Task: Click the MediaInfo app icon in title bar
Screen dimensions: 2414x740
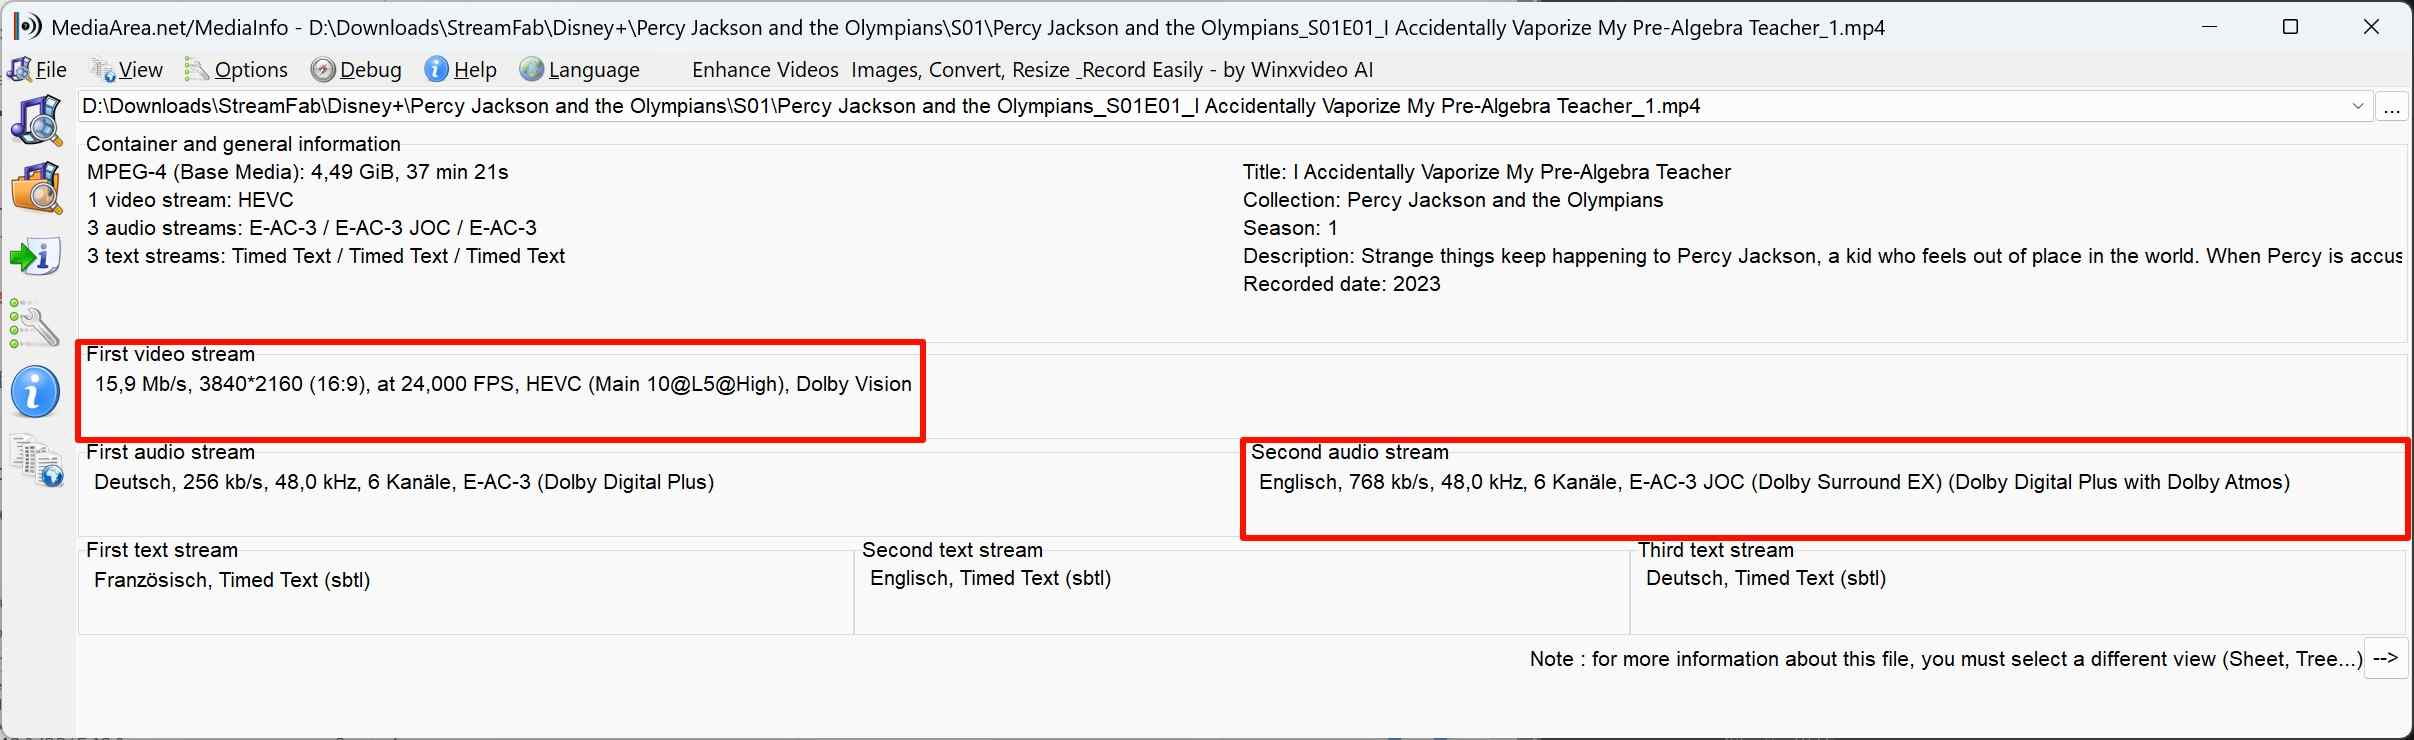Action: pos(27,27)
